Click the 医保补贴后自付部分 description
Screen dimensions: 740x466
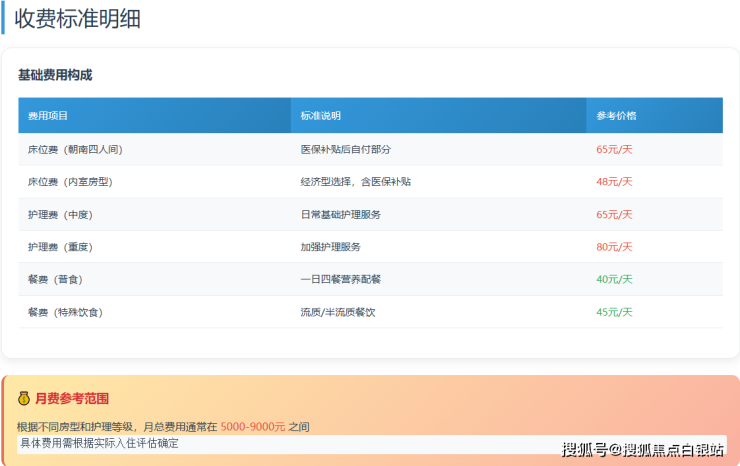pyautogui.click(x=346, y=149)
